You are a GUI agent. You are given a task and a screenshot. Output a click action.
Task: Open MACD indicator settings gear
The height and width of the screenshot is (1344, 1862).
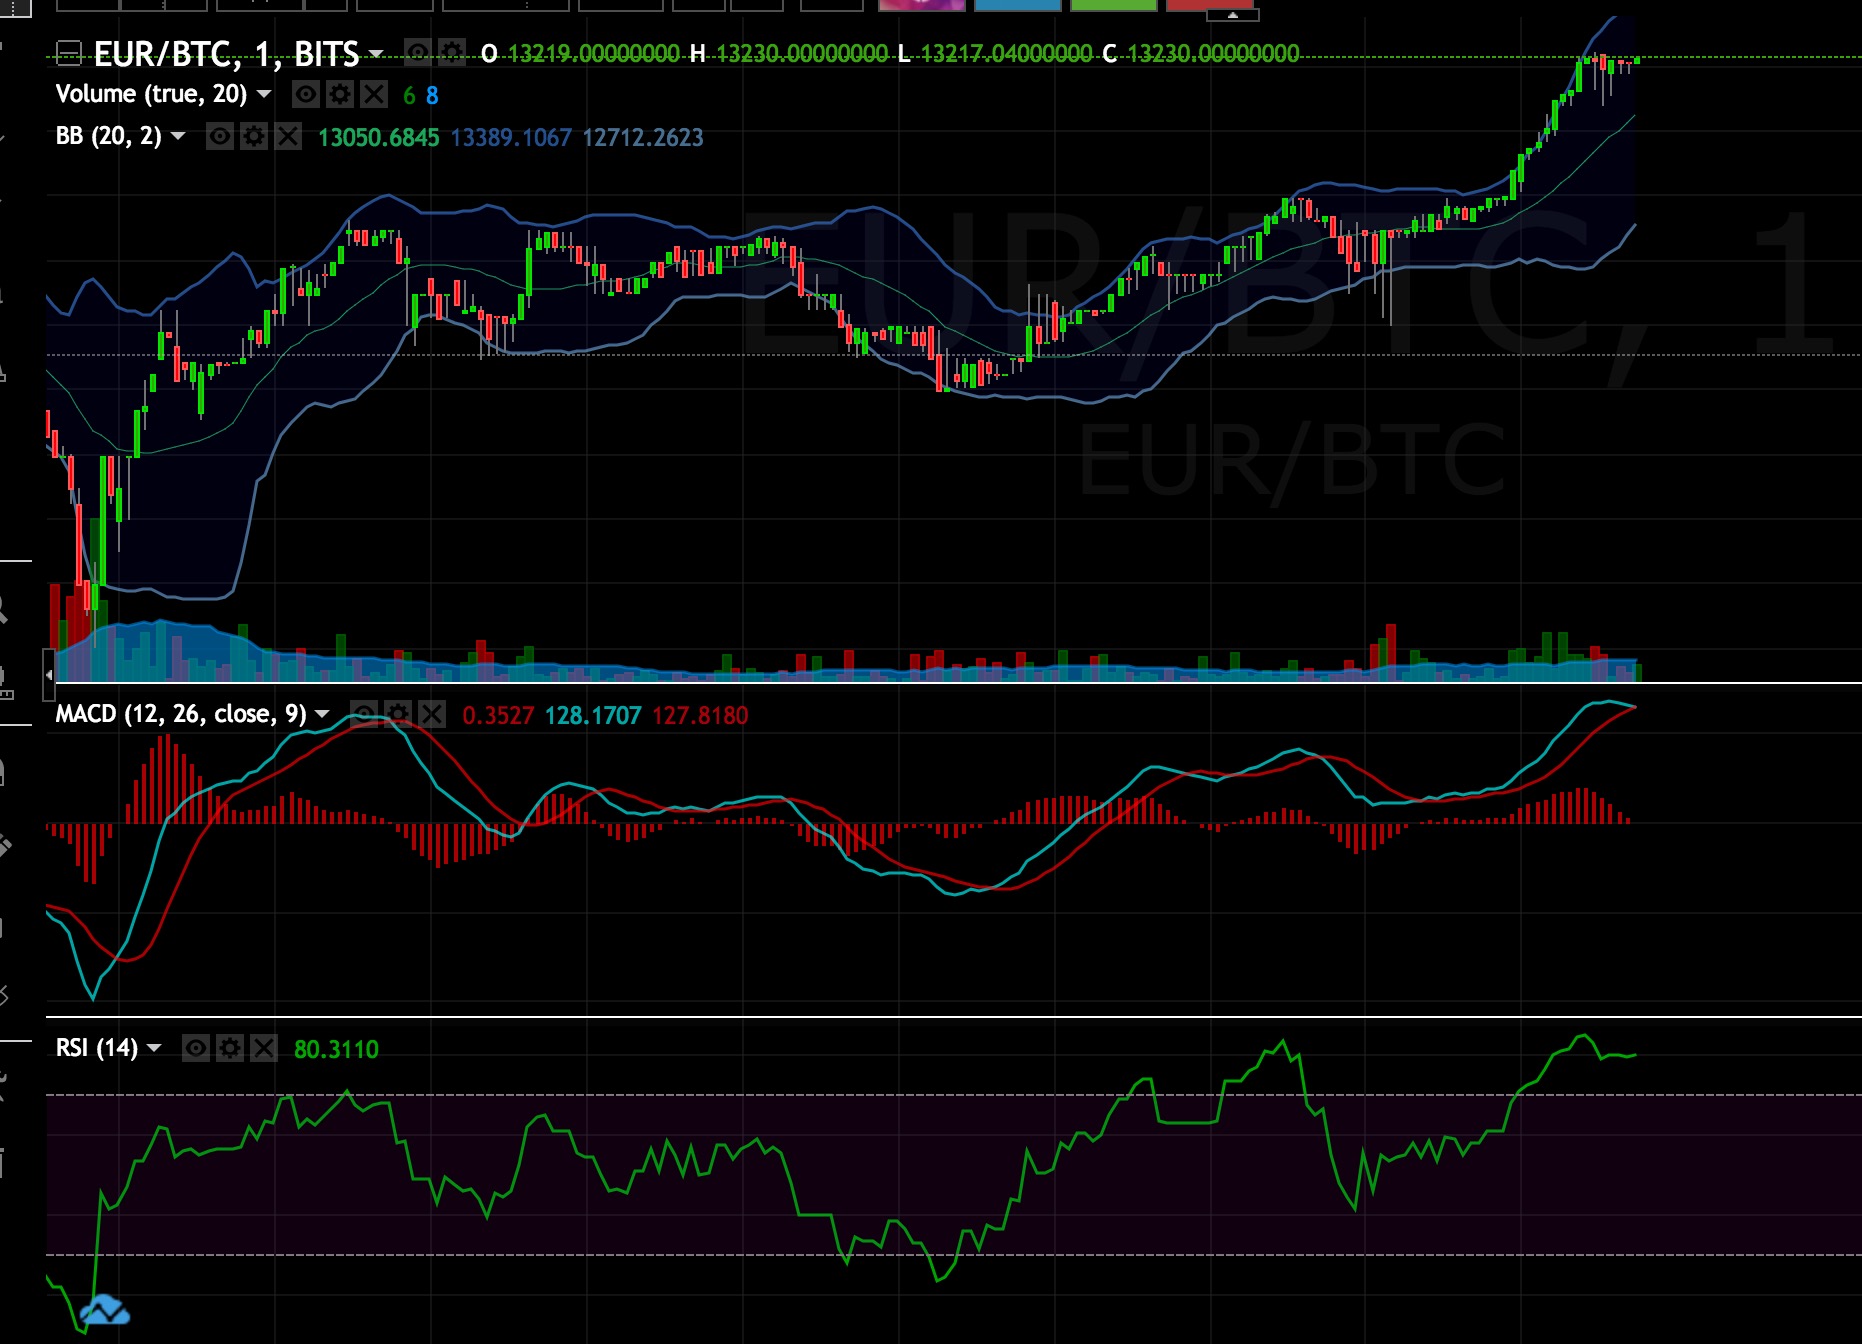click(x=398, y=714)
